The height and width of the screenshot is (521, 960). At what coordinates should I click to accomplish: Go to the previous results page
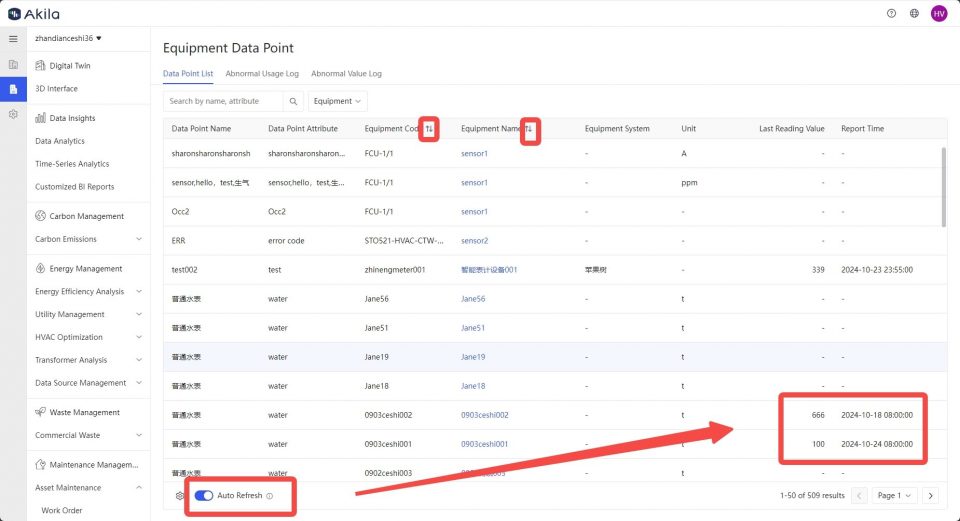[859, 495]
